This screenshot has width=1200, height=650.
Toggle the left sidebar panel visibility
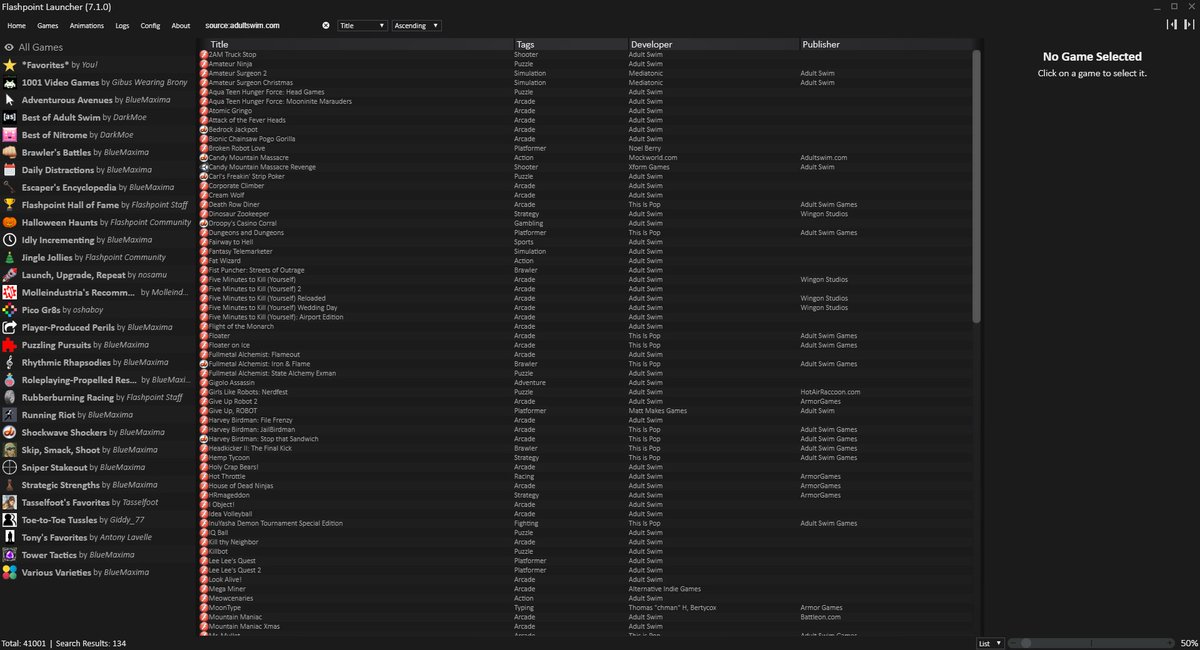[1171, 25]
